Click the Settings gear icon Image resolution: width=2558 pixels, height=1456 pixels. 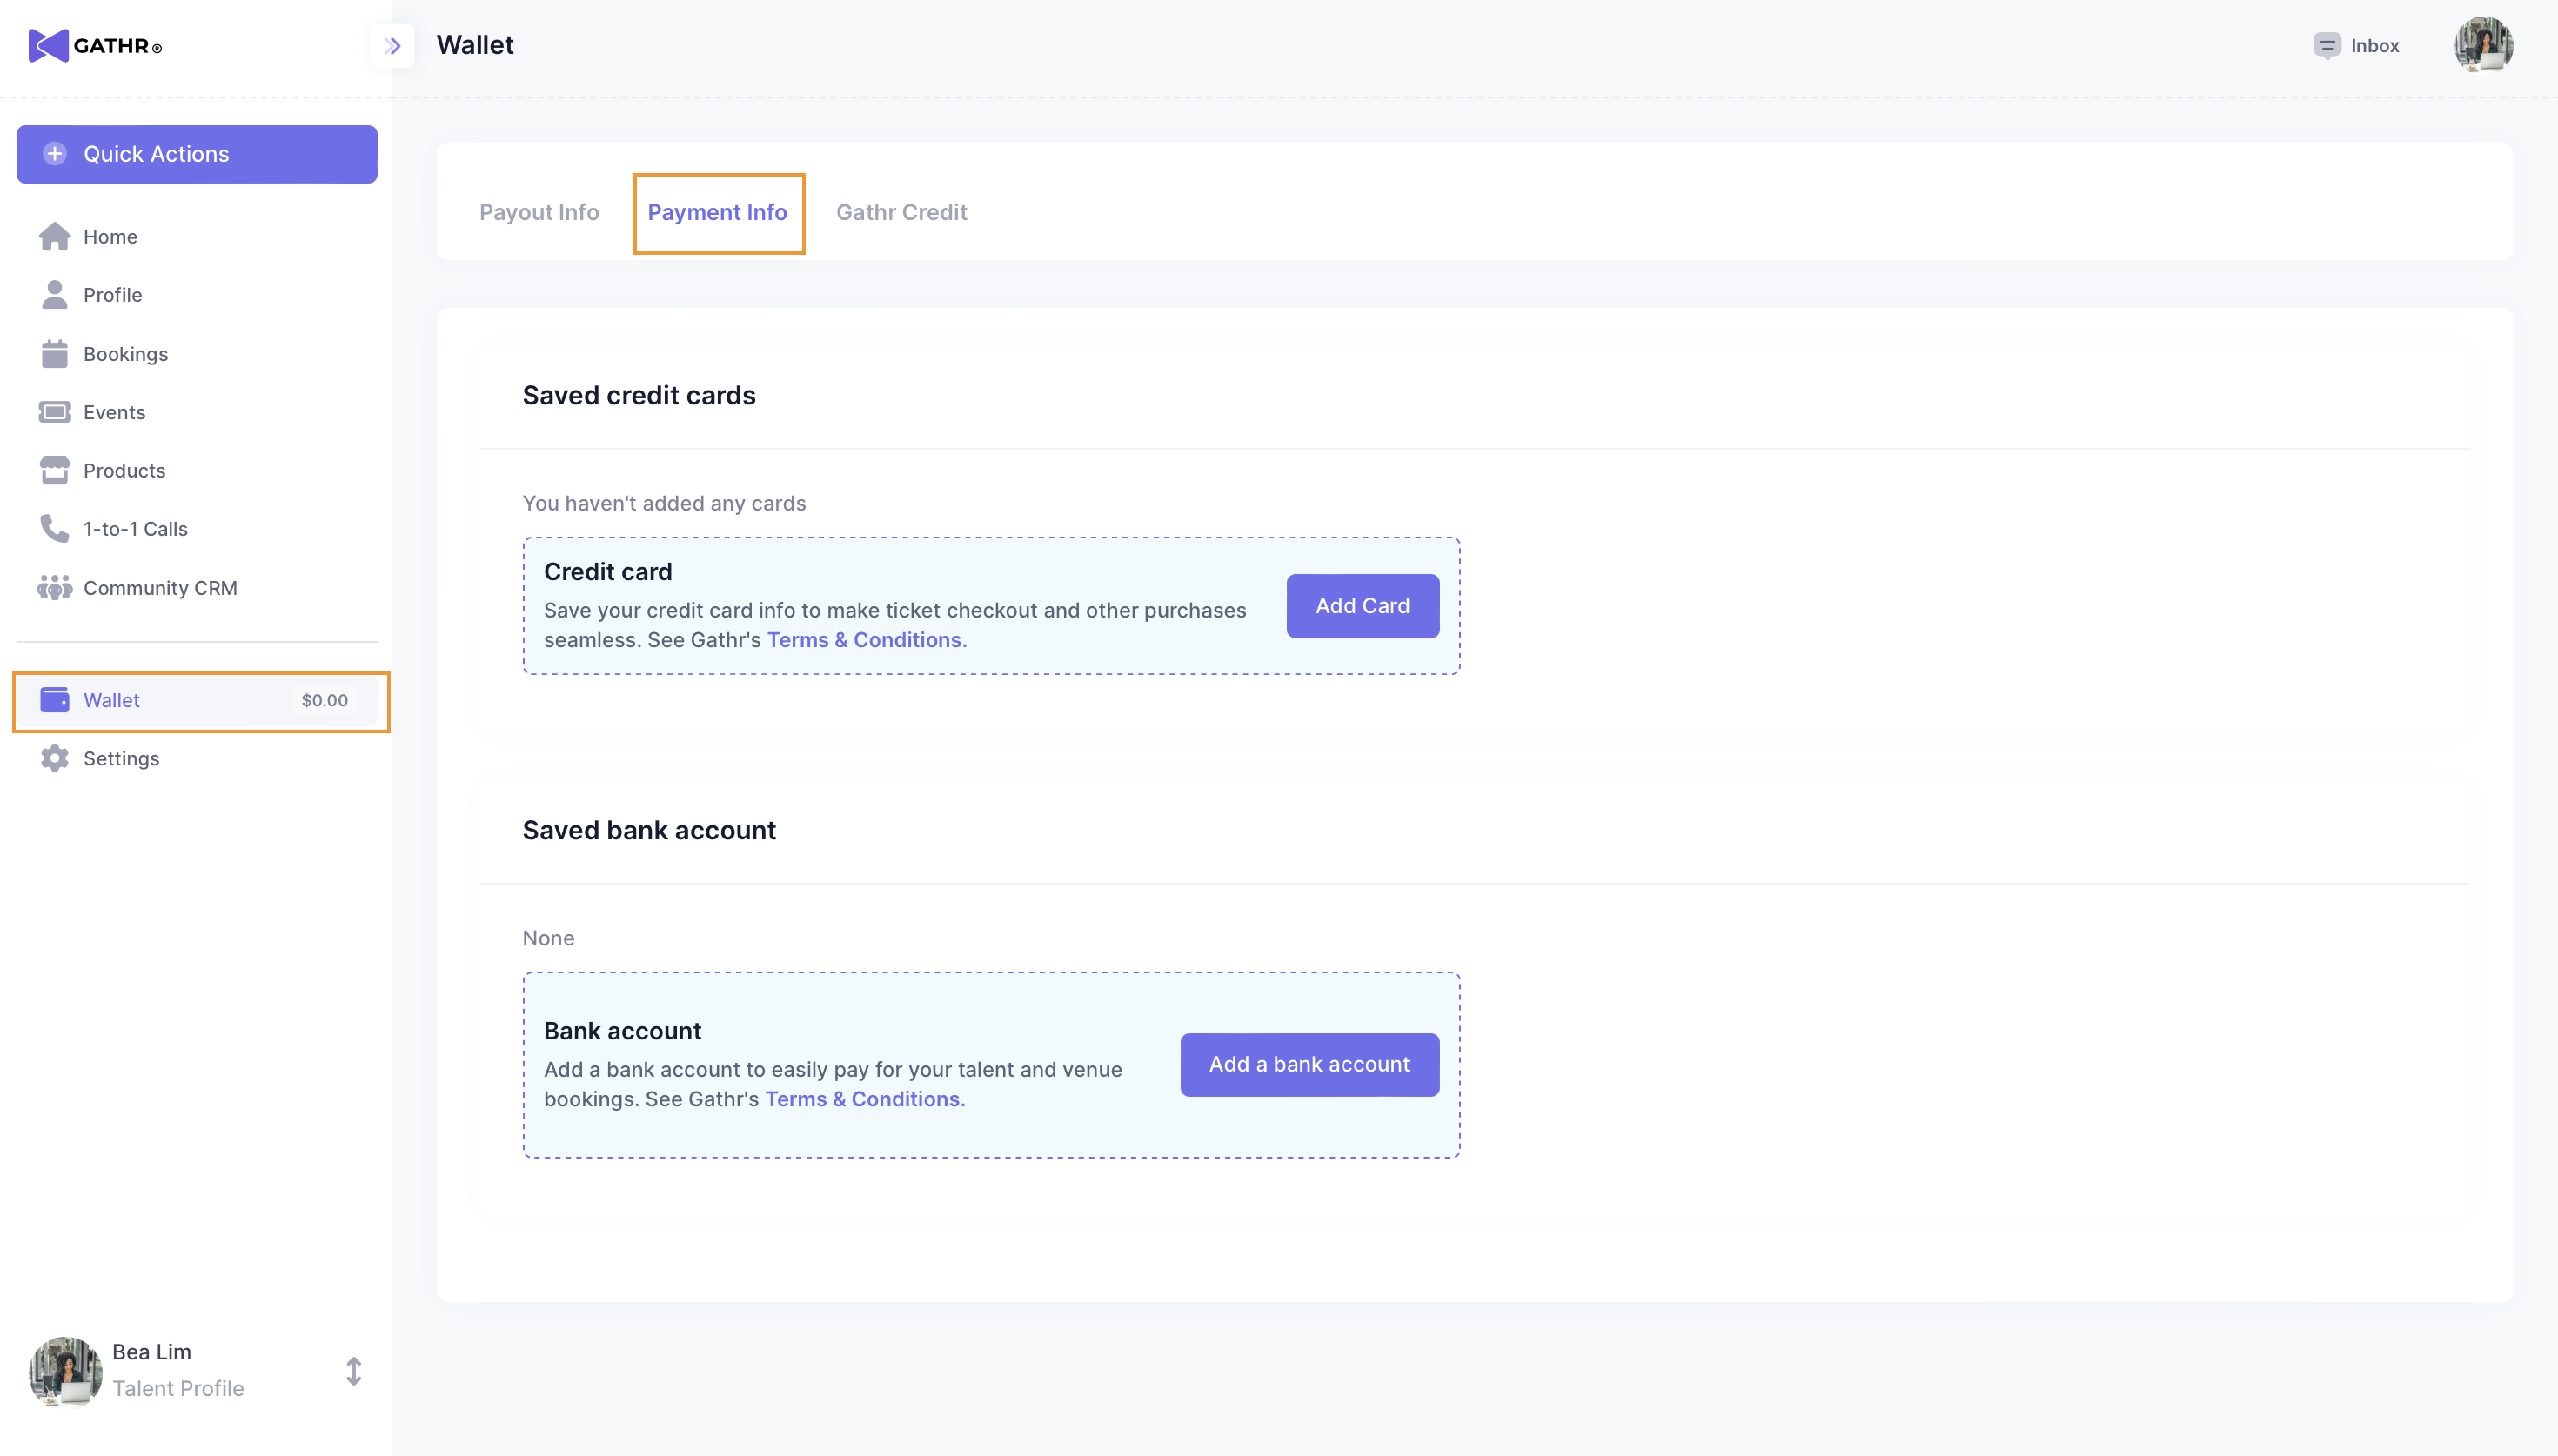pyautogui.click(x=54, y=759)
